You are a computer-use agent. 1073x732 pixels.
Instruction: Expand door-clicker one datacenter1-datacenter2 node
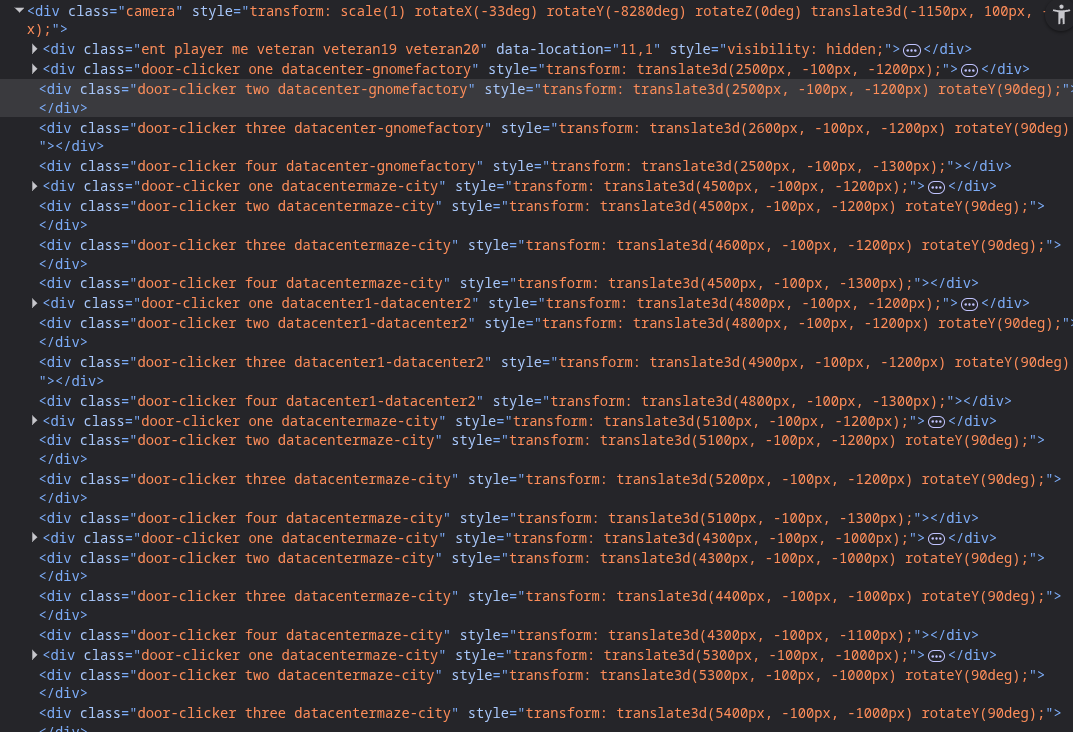coord(36,304)
